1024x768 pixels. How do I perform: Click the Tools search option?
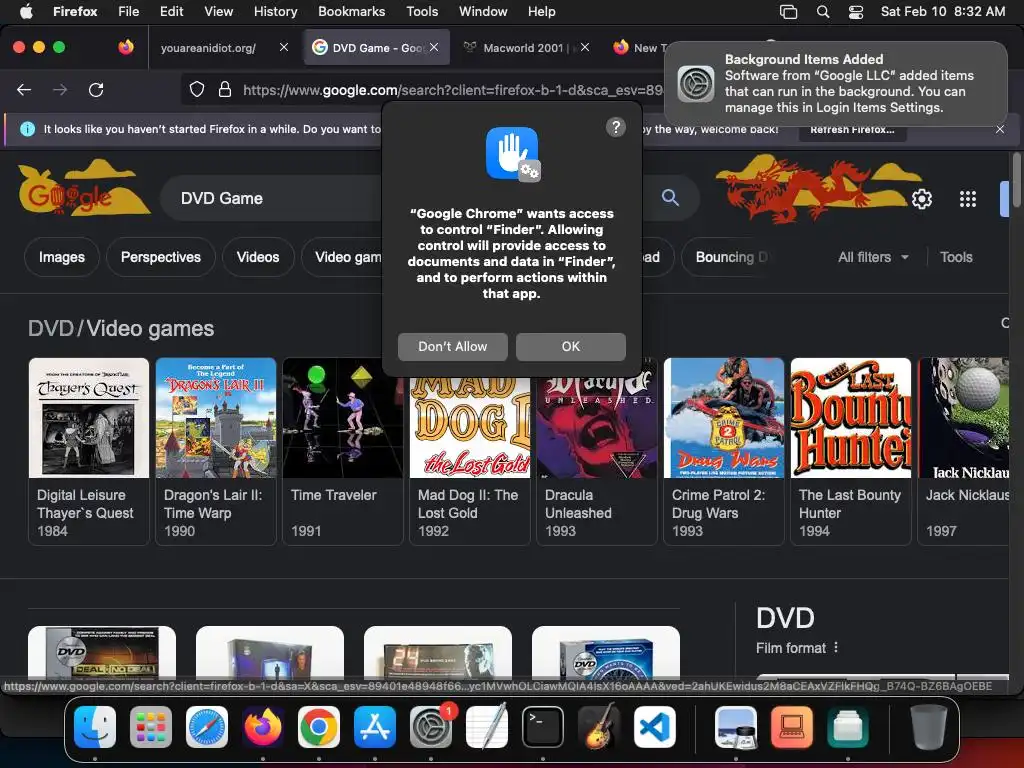pyautogui.click(x=956, y=257)
